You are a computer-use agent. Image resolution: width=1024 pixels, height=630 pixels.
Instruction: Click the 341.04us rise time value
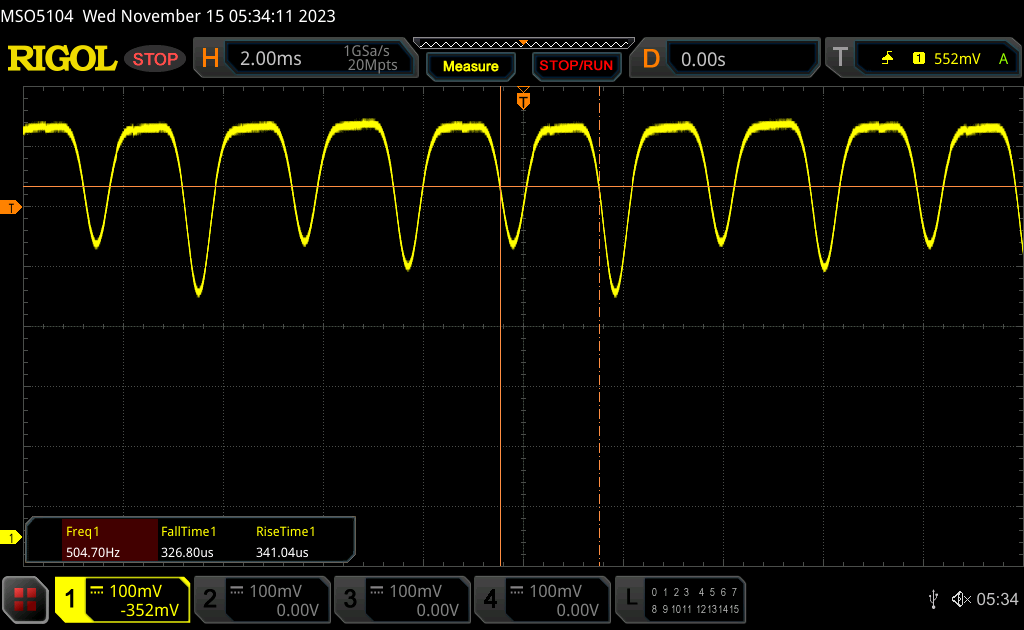tap(282, 552)
